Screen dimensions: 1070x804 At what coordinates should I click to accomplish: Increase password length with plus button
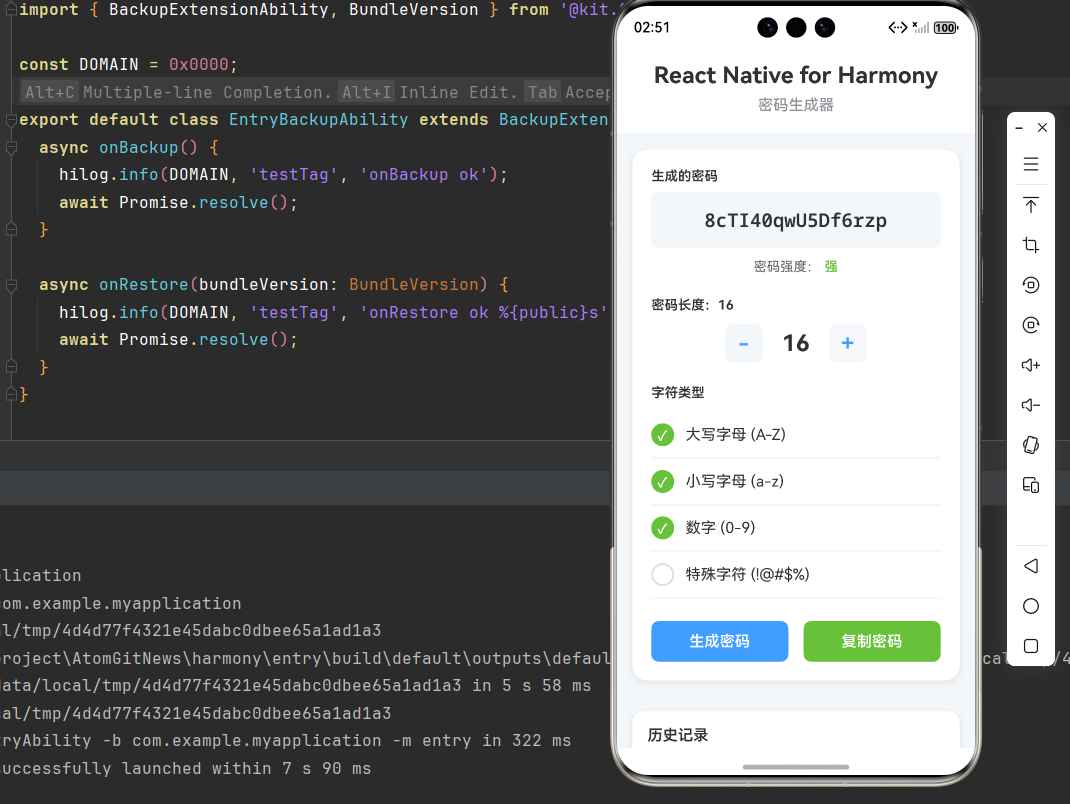tap(848, 343)
